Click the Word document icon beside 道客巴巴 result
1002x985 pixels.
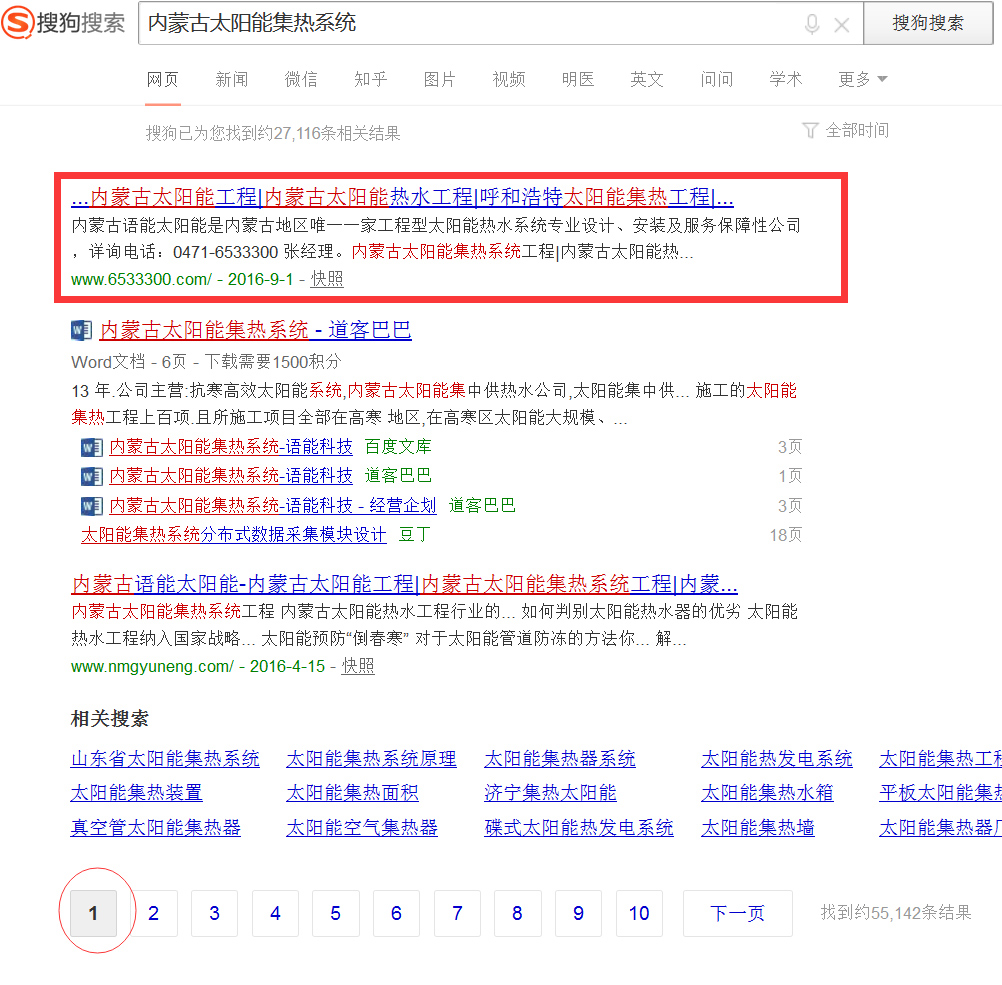tap(91, 476)
